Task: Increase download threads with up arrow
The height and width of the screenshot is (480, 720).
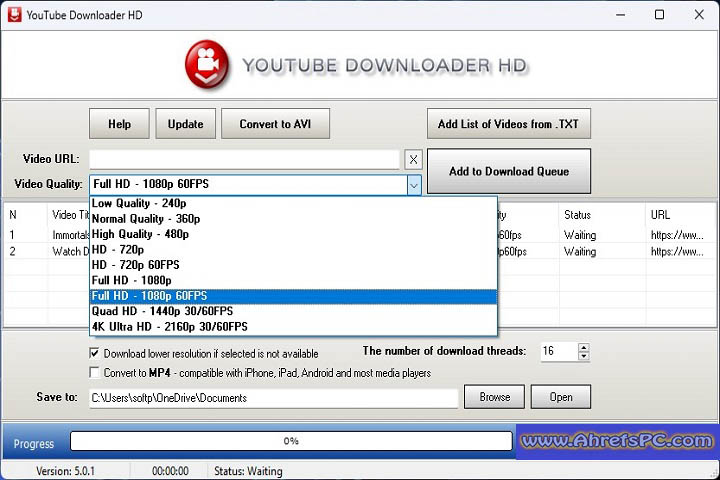Action: 584,347
